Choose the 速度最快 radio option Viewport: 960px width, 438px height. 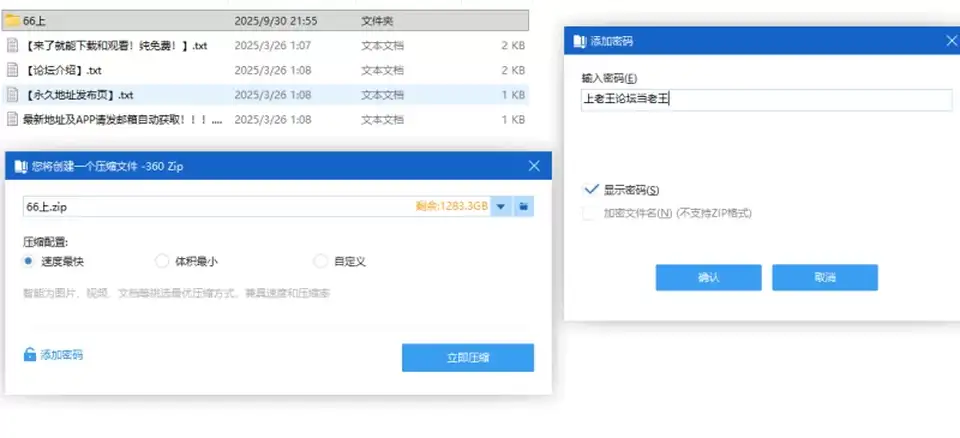click(28, 262)
